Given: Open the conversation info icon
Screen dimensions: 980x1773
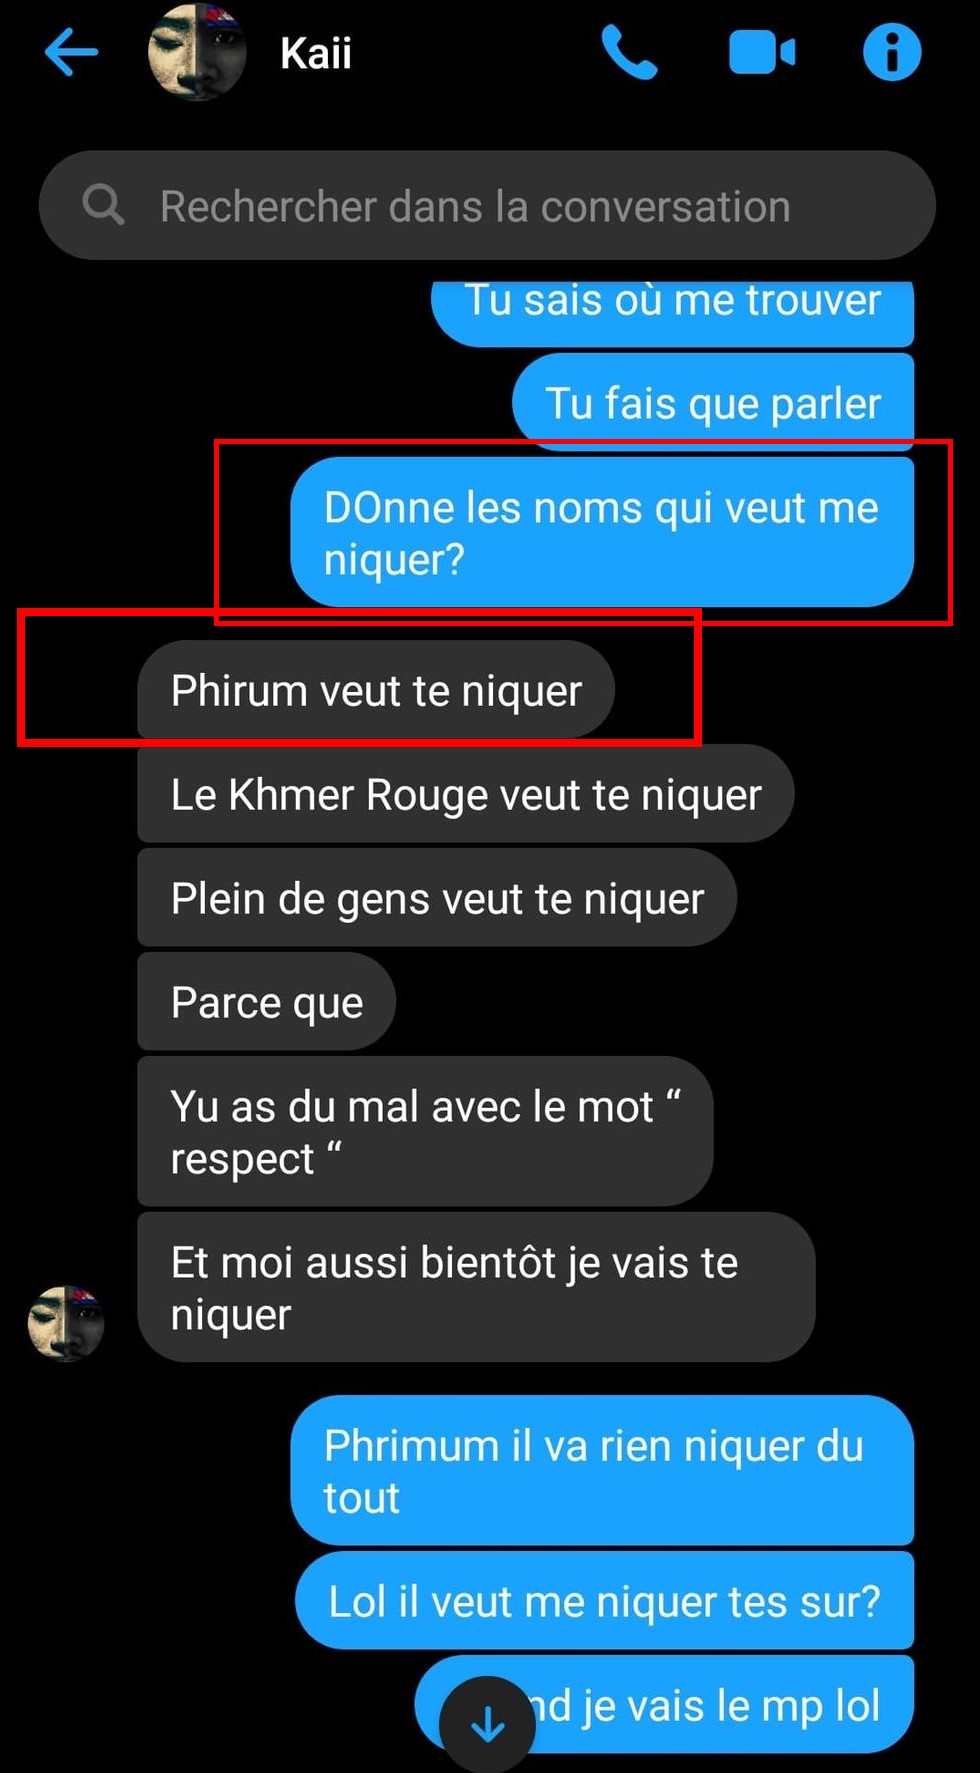Looking at the screenshot, I should [892, 52].
